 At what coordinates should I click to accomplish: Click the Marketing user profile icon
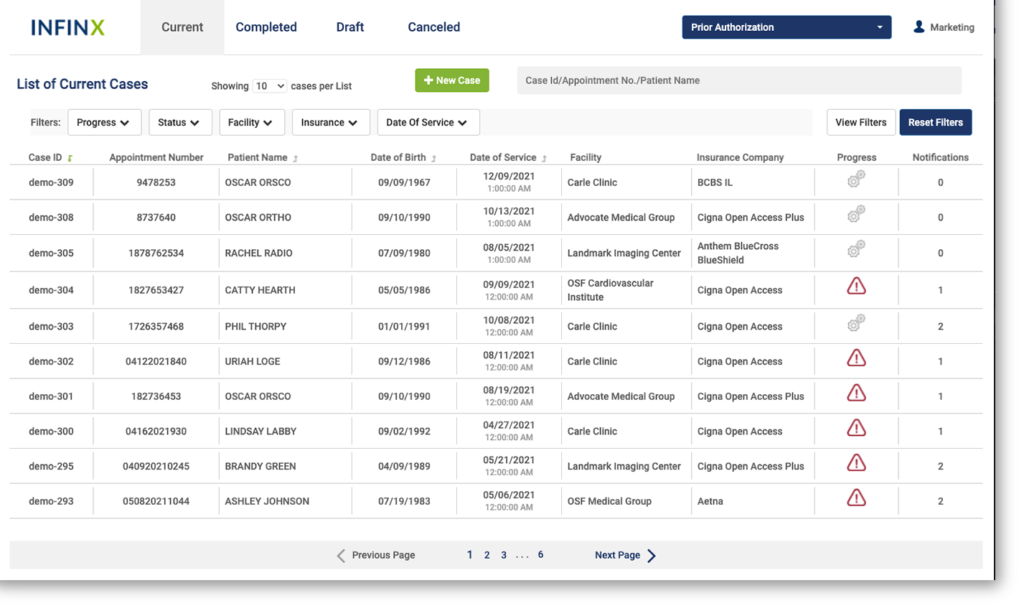[919, 27]
